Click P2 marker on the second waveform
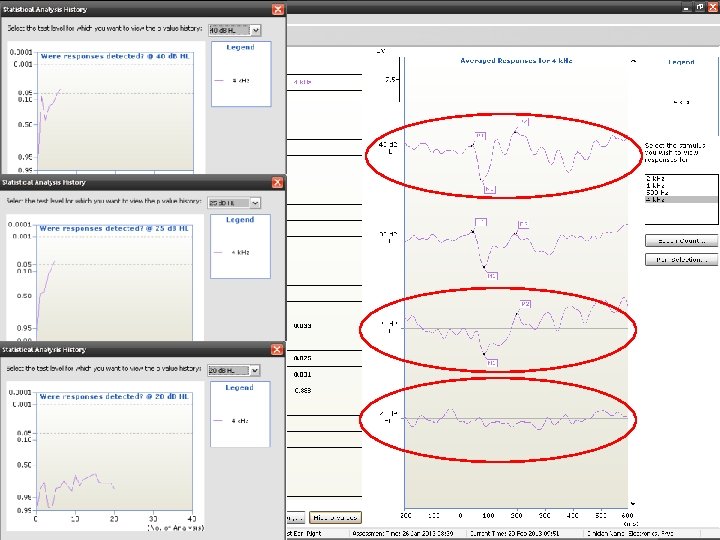Viewport: 720px width, 540px height. point(523,224)
